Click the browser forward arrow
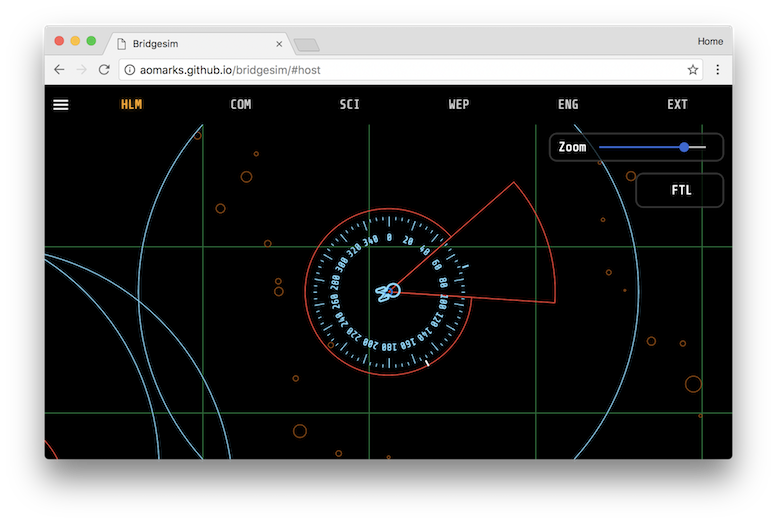777x523 pixels. (81, 70)
